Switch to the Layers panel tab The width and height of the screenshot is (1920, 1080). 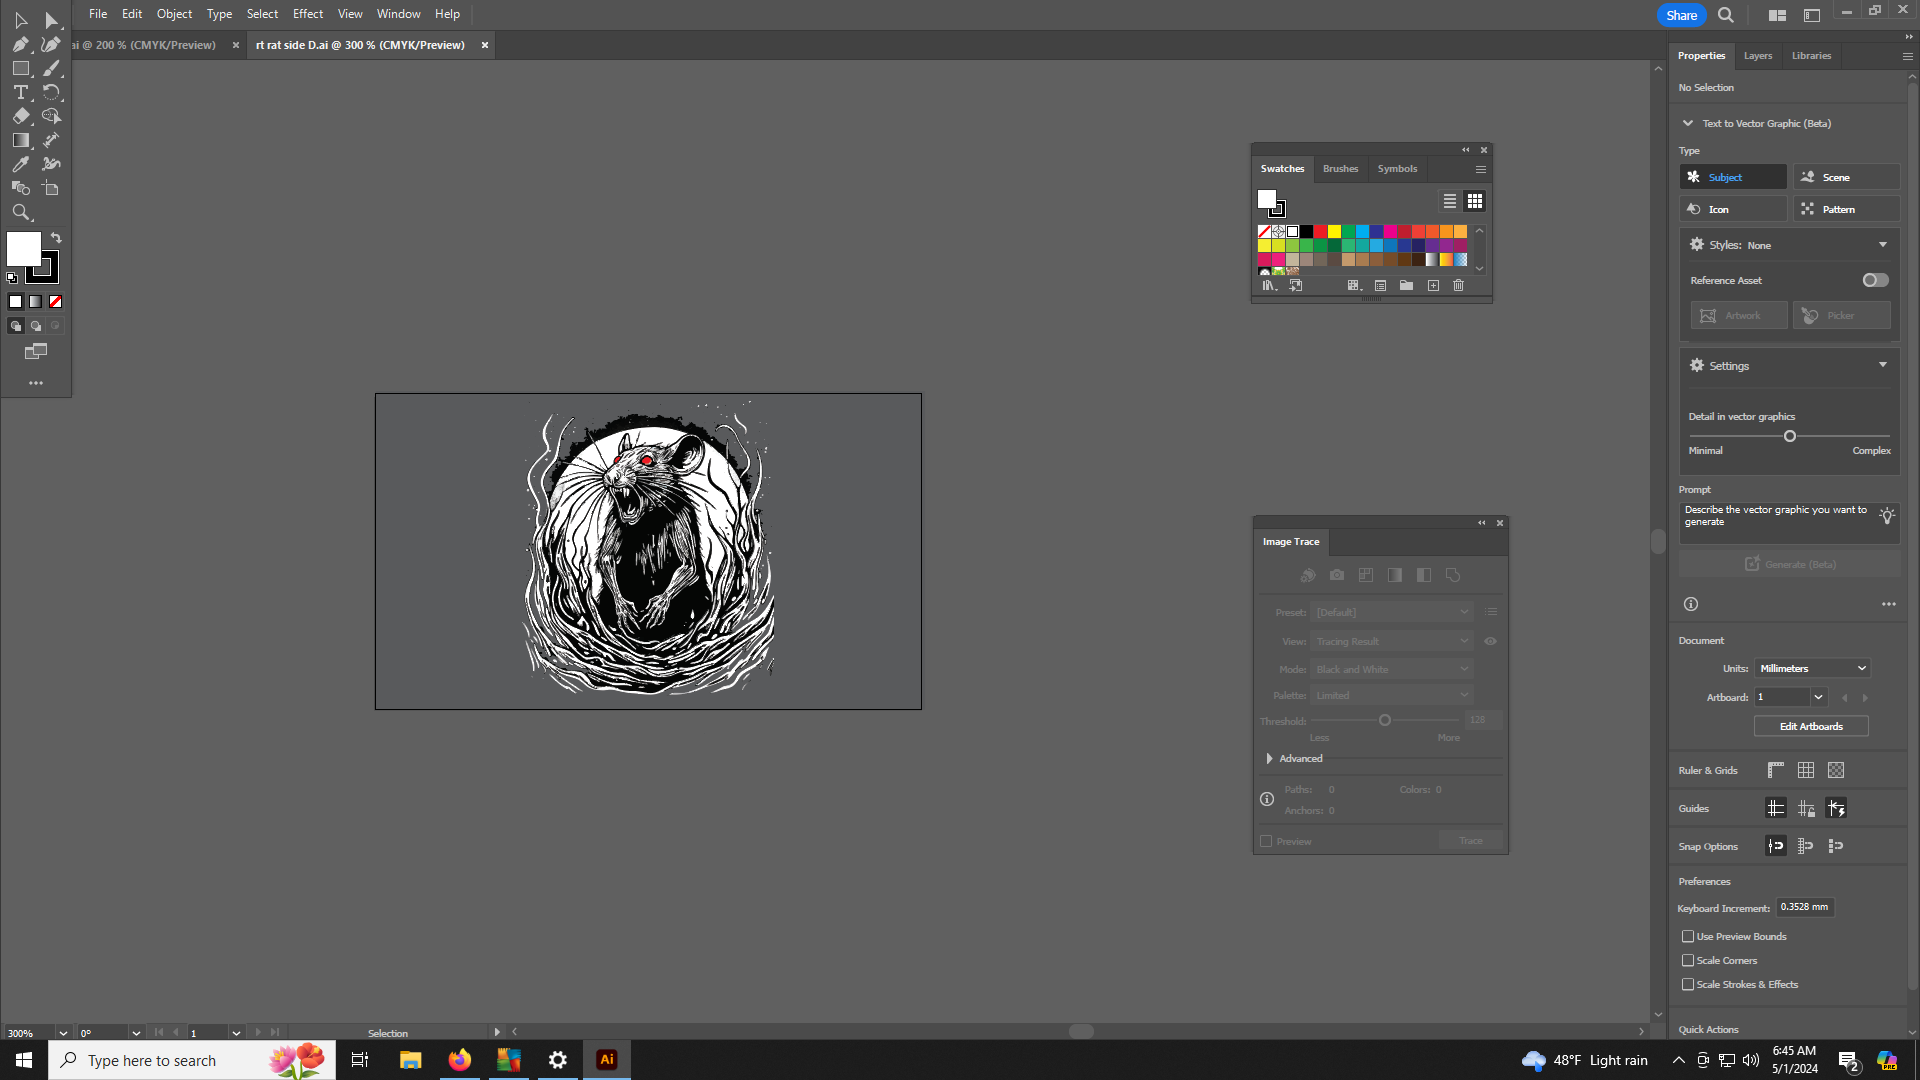click(1757, 56)
